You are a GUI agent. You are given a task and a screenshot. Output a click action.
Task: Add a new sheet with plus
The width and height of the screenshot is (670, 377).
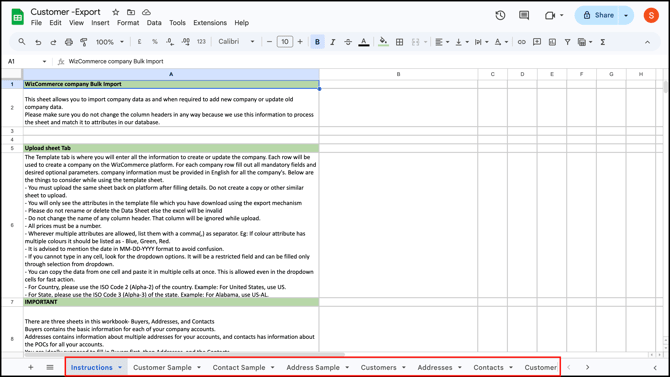click(30, 367)
